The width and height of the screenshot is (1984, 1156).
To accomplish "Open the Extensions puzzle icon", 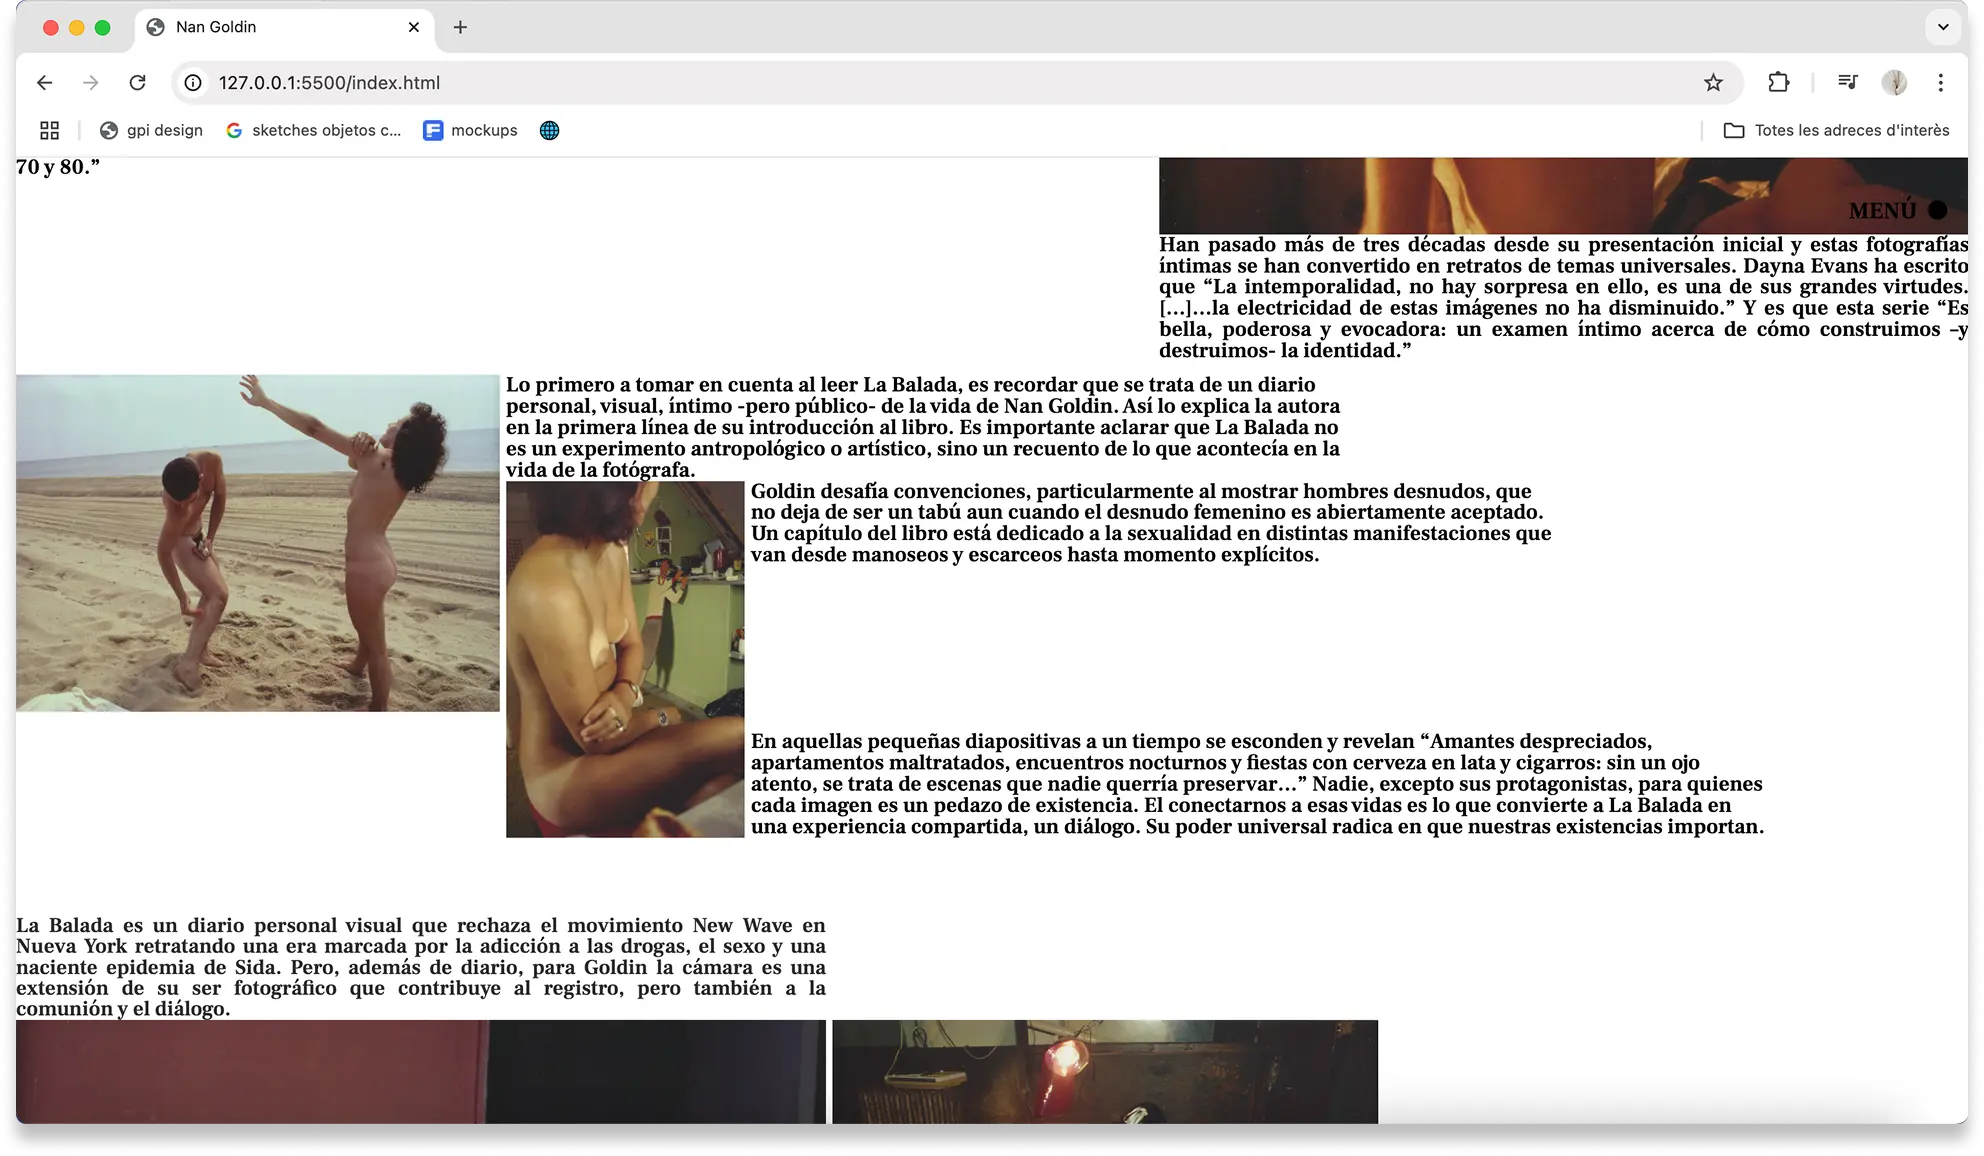I will pyautogui.click(x=1778, y=83).
